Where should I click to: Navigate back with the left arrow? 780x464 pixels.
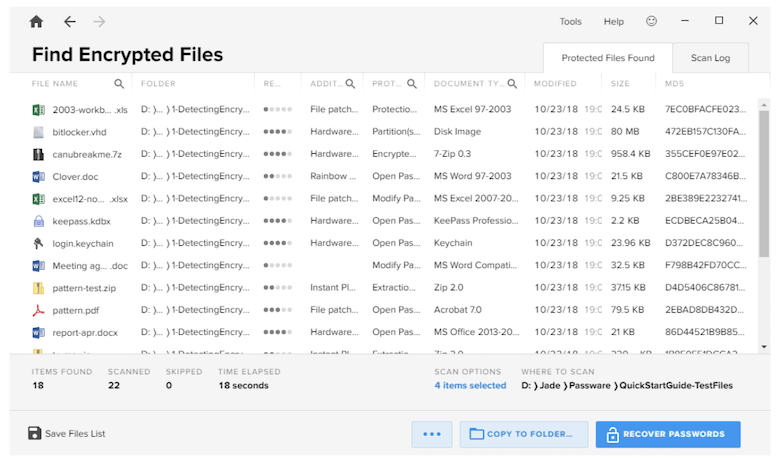(70, 21)
